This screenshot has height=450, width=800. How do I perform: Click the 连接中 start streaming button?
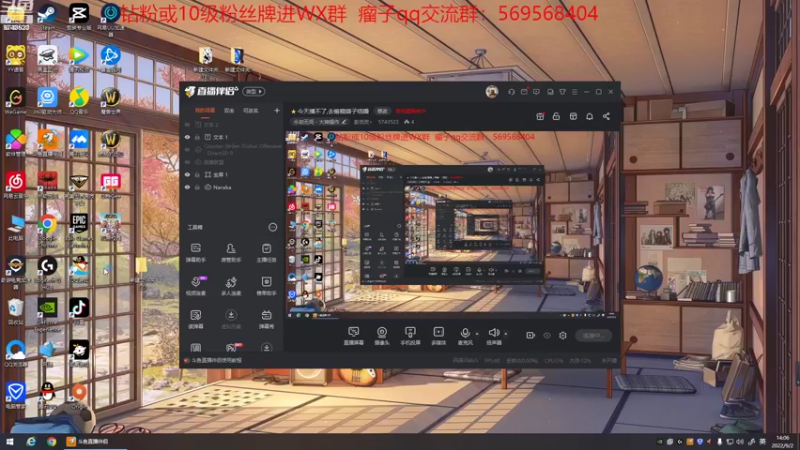[593, 335]
